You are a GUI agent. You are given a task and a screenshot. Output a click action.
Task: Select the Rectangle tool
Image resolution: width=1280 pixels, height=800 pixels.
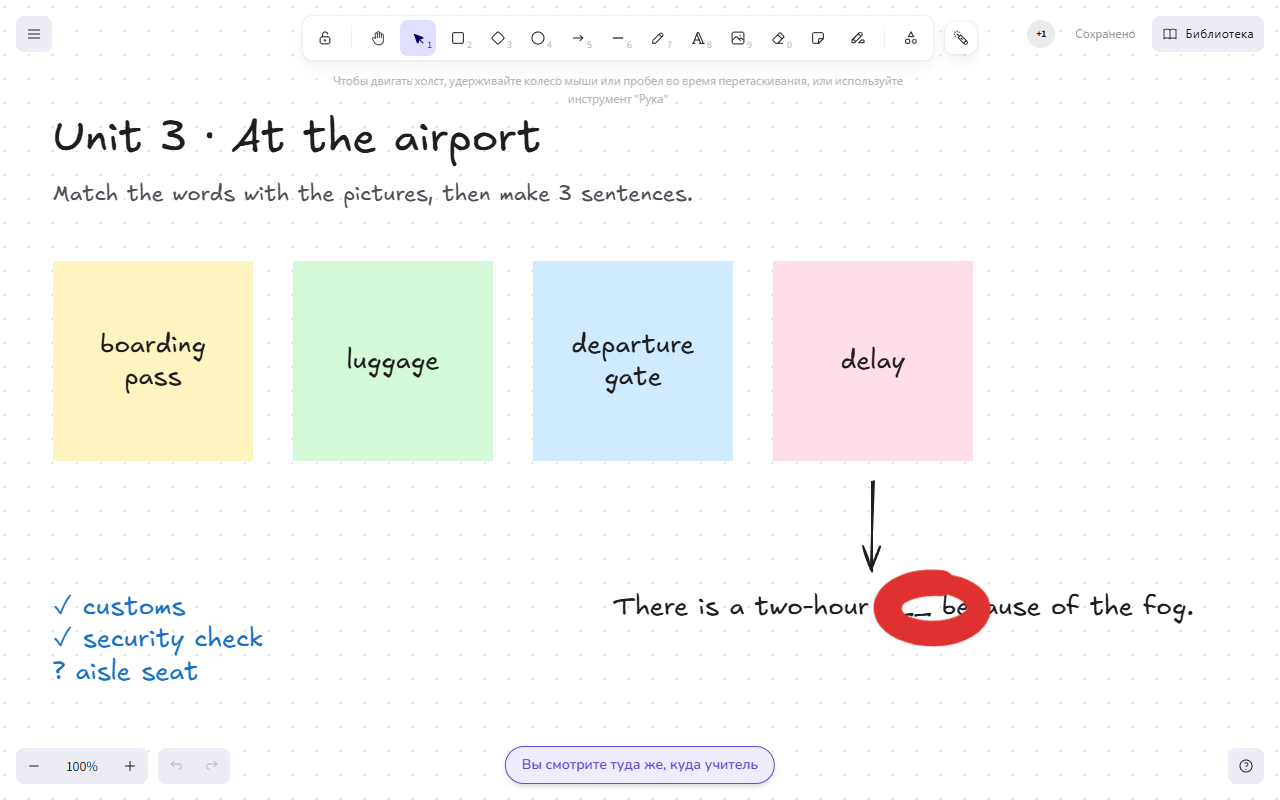click(x=458, y=38)
